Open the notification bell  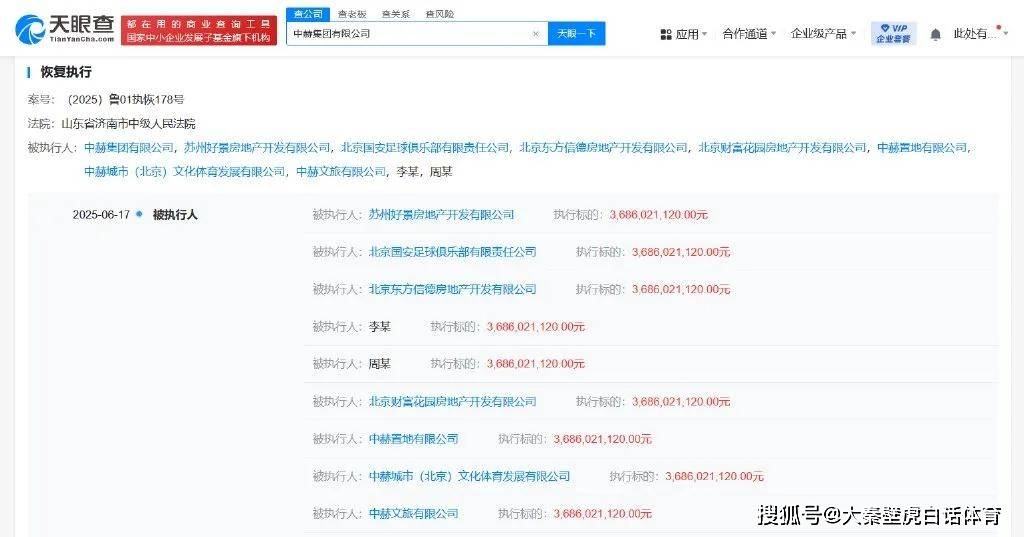point(936,35)
